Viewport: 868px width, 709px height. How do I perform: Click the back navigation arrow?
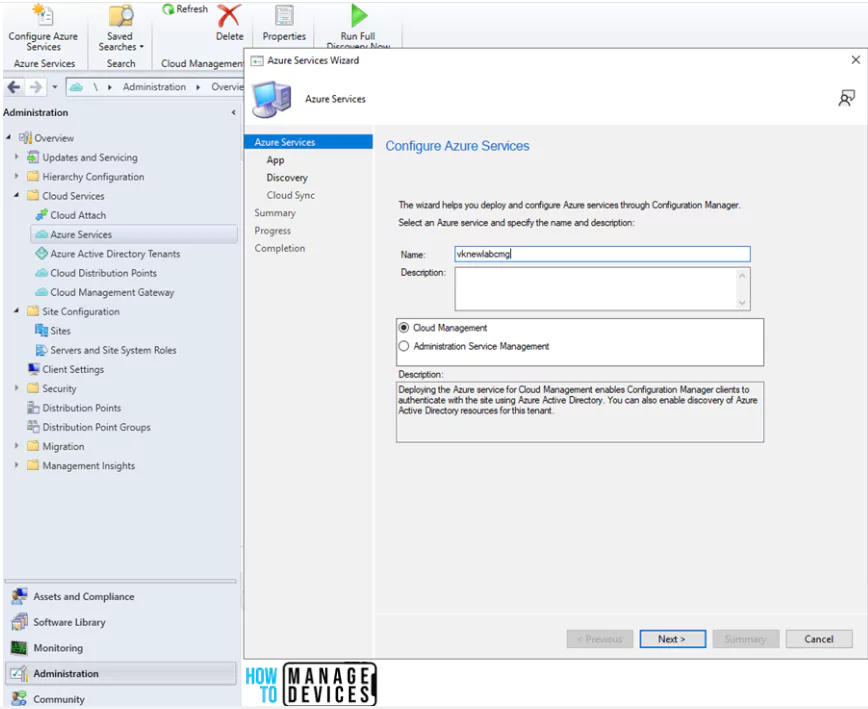click(14, 87)
